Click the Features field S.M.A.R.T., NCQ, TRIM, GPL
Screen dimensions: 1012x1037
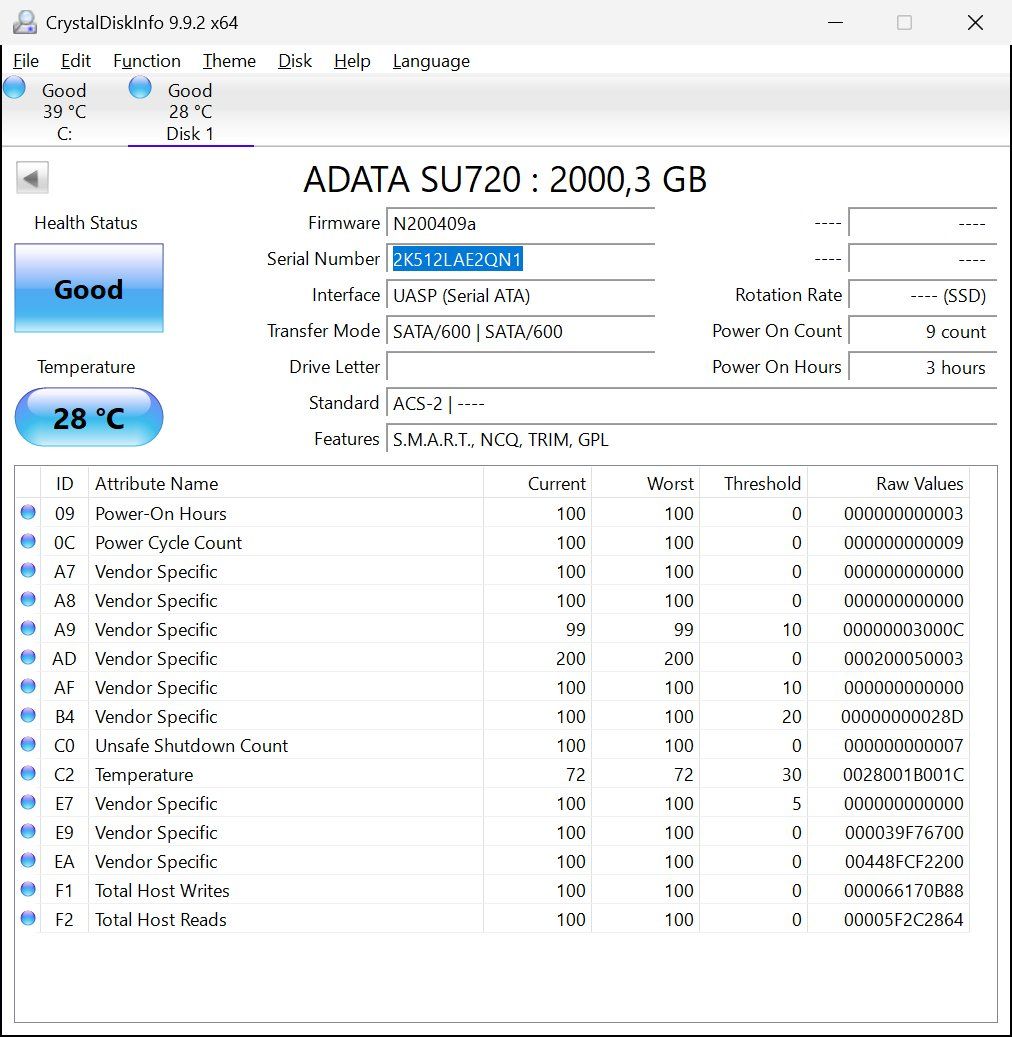click(692, 439)
